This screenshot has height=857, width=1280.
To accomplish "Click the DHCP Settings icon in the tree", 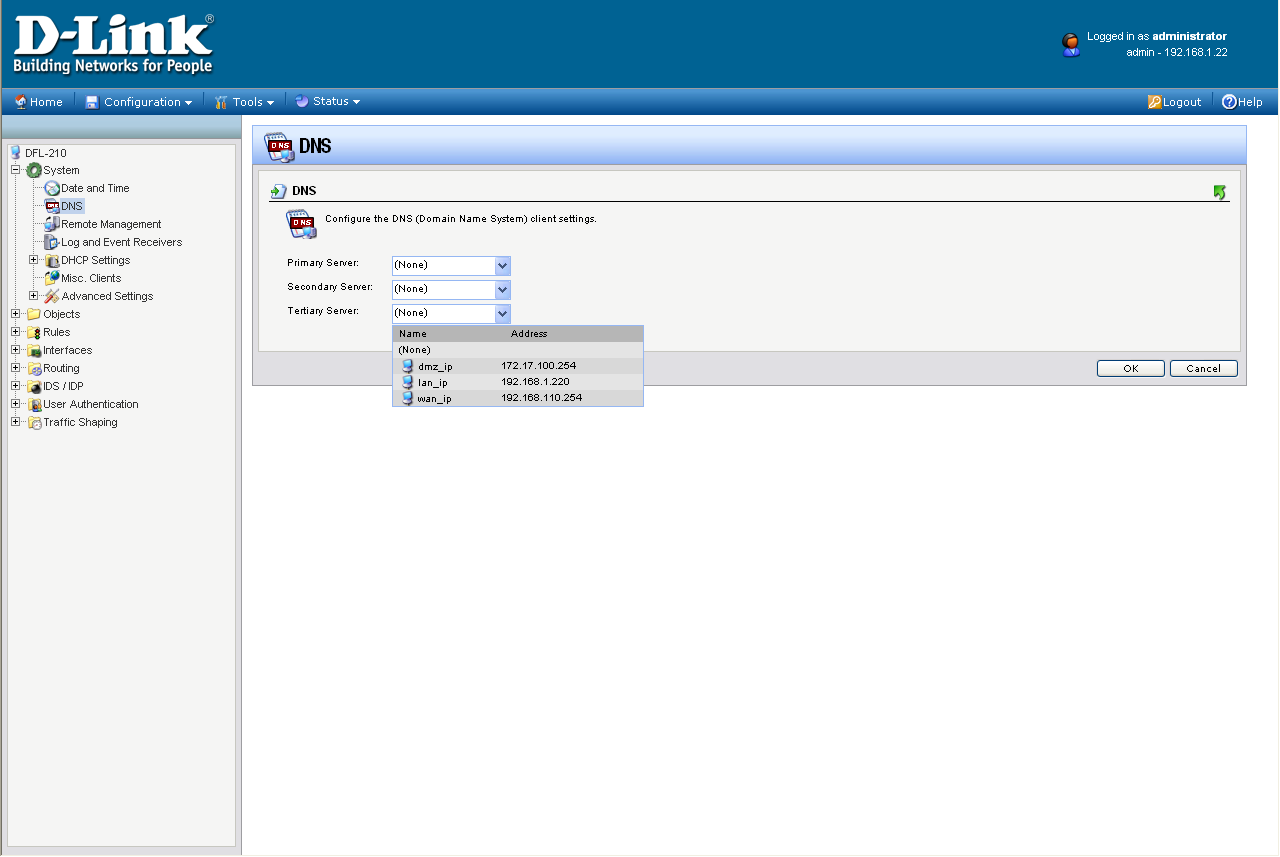I will (52, 260).
